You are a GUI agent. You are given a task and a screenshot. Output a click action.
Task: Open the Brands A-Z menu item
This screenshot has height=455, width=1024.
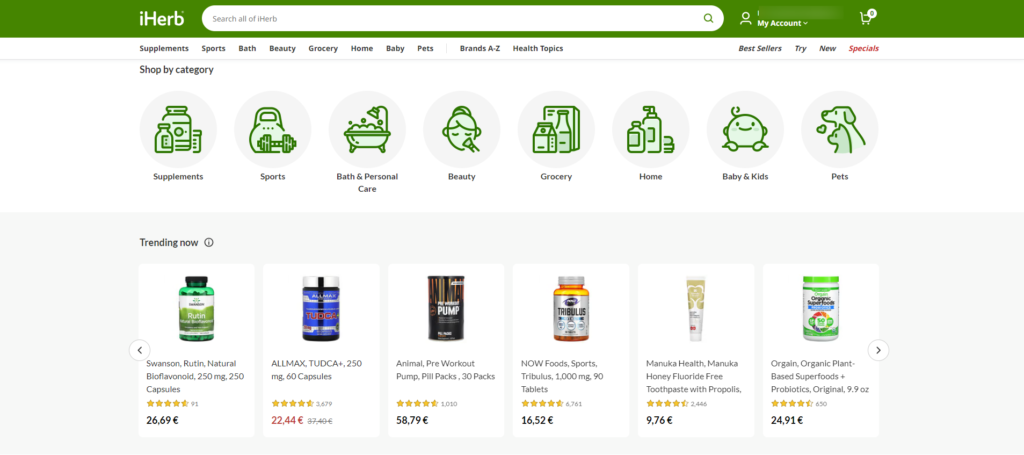(480, 48)
